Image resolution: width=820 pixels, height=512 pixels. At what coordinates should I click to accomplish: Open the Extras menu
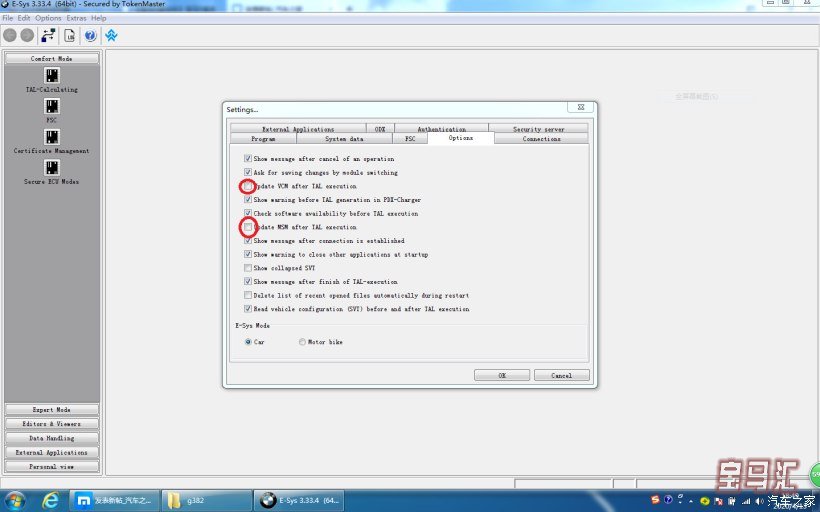[76, 18]
